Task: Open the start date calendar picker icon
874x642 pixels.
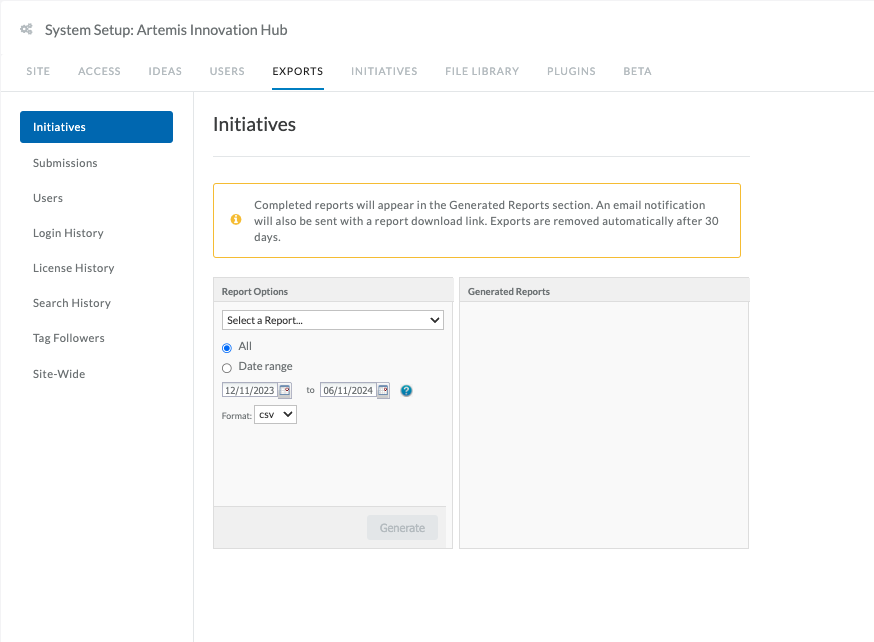Action: tap(285, 390)
